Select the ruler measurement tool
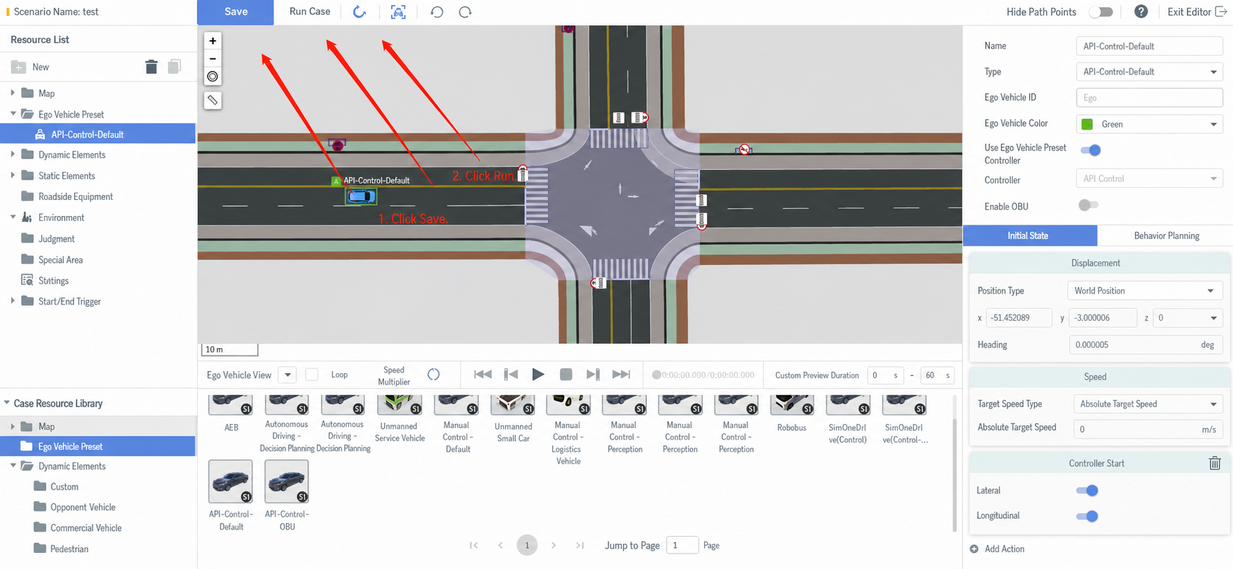Screen dimensions: 1233x569 point(212,100)
